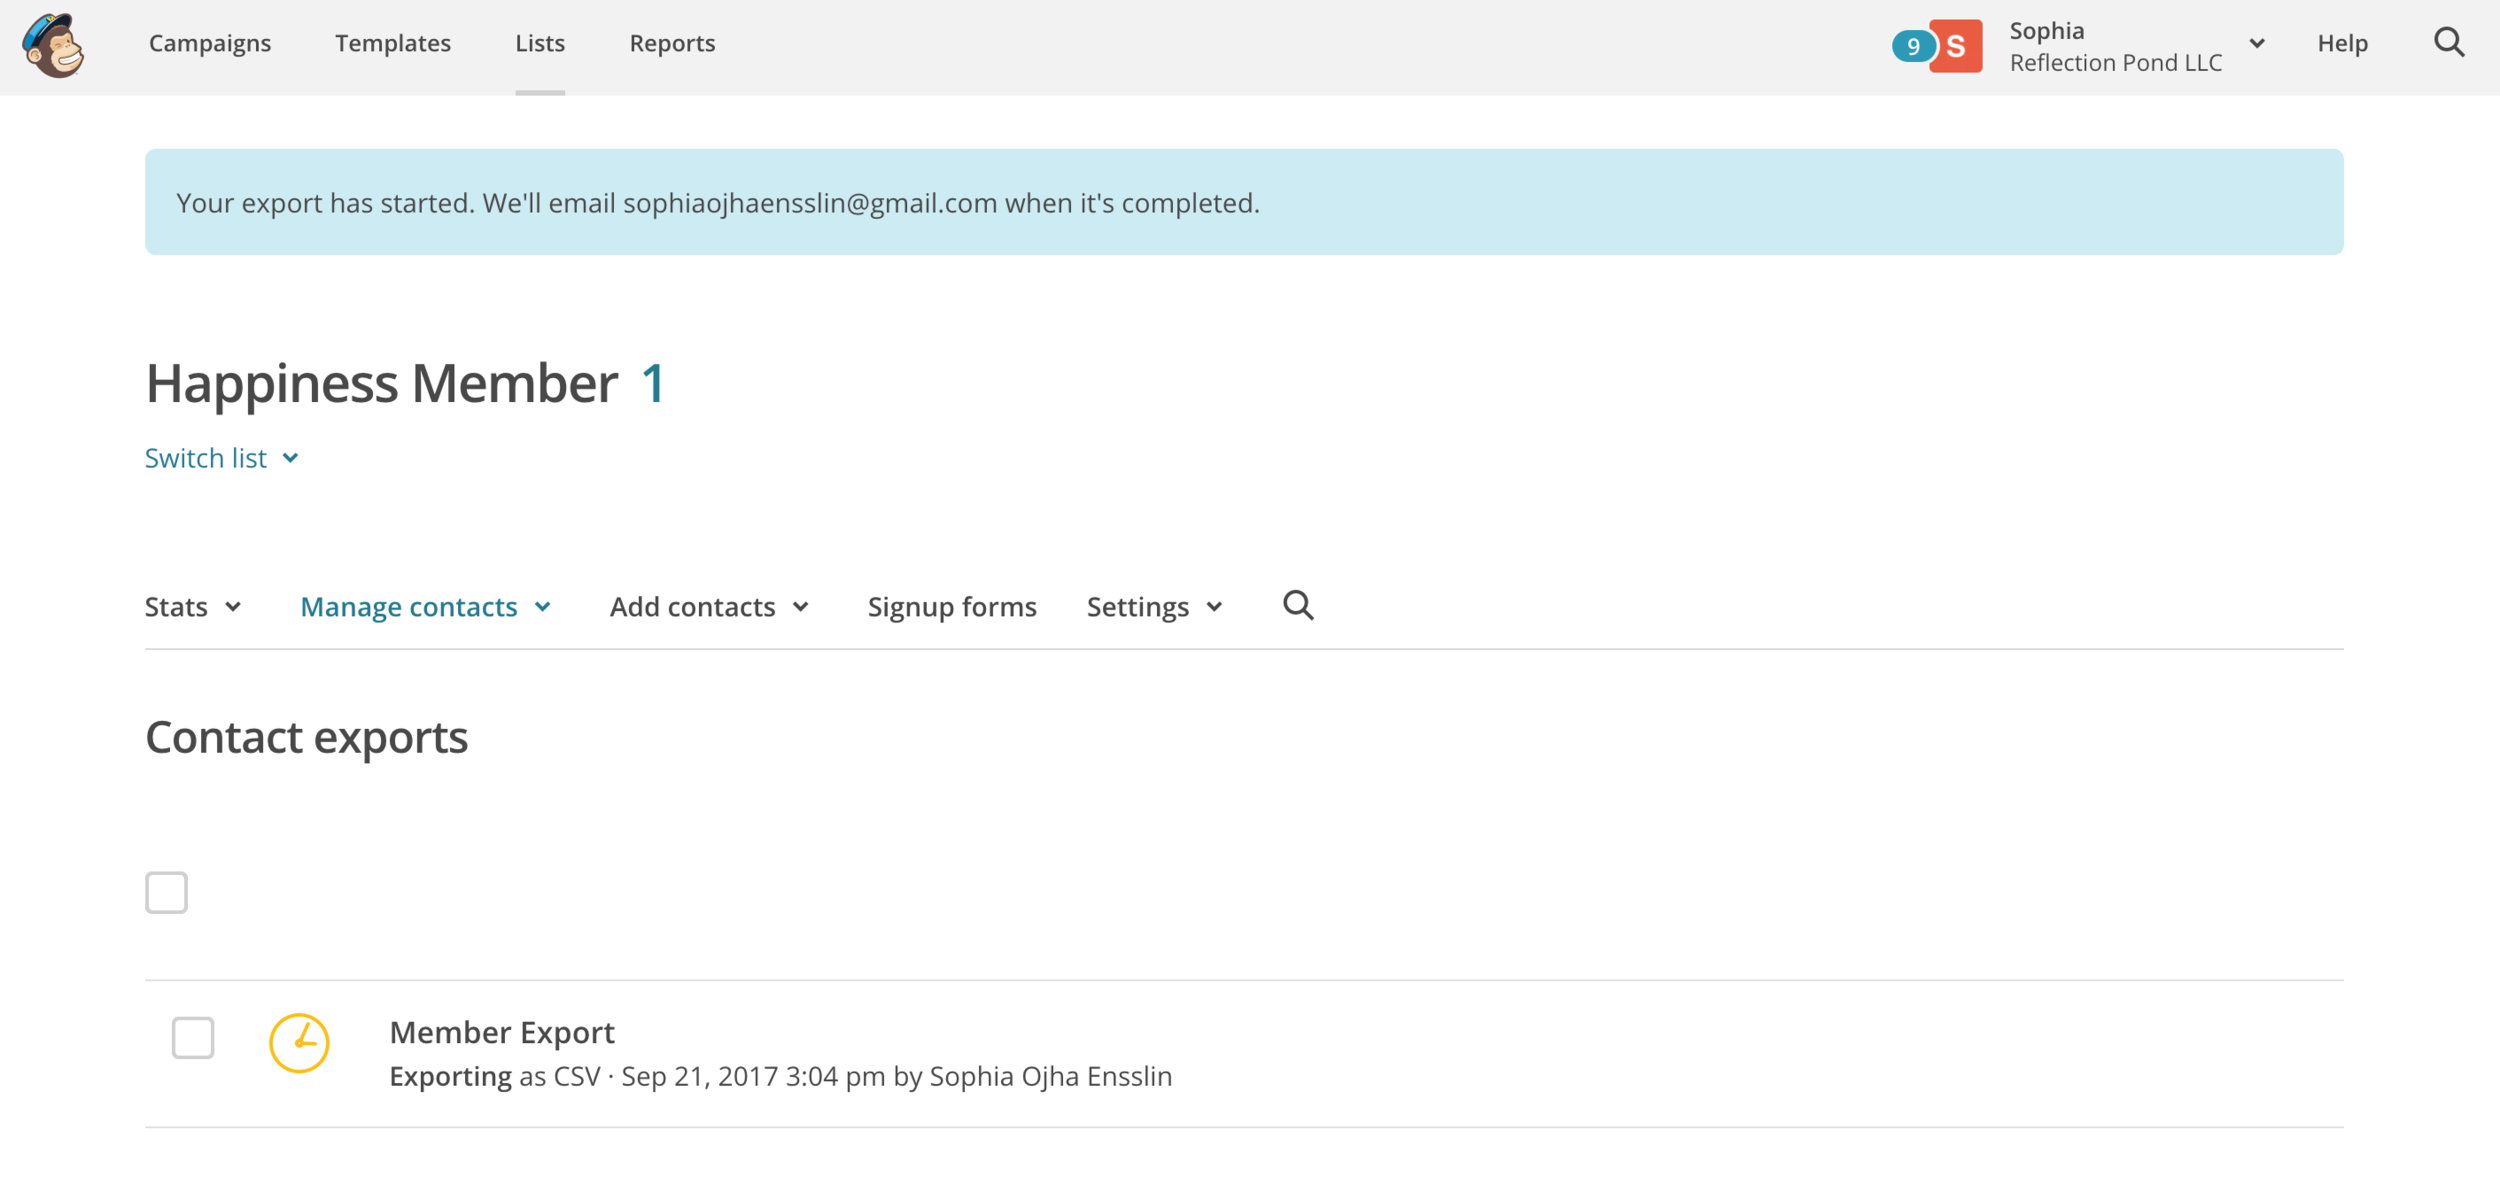Screen dimensions: 2500x1192
Task: Click the Mailchimp monkey logo
Action: pos(54,45)
